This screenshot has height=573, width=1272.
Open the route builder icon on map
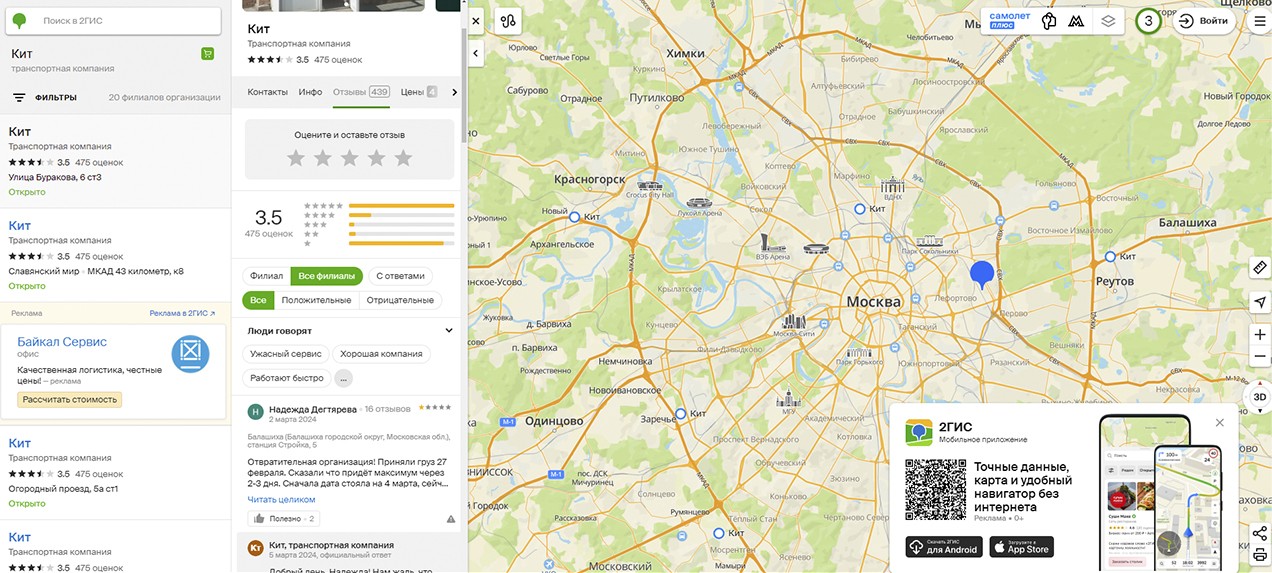pos(508,21)
